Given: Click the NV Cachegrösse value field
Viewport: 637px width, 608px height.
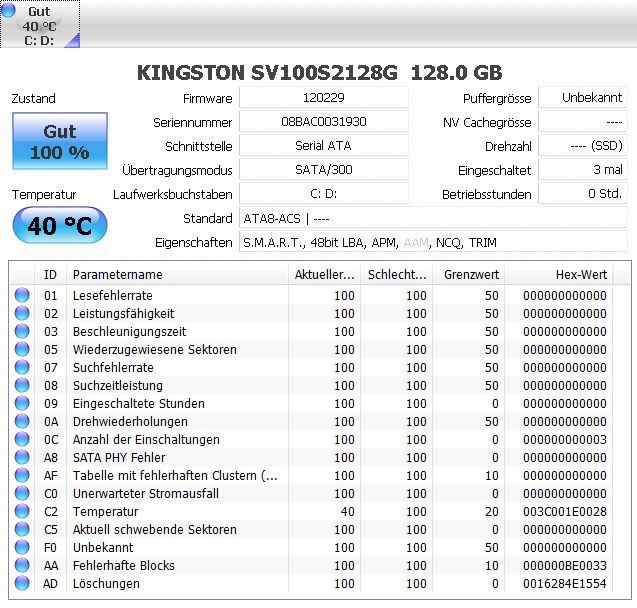Looking at the screenshot, I should point(583,121).
